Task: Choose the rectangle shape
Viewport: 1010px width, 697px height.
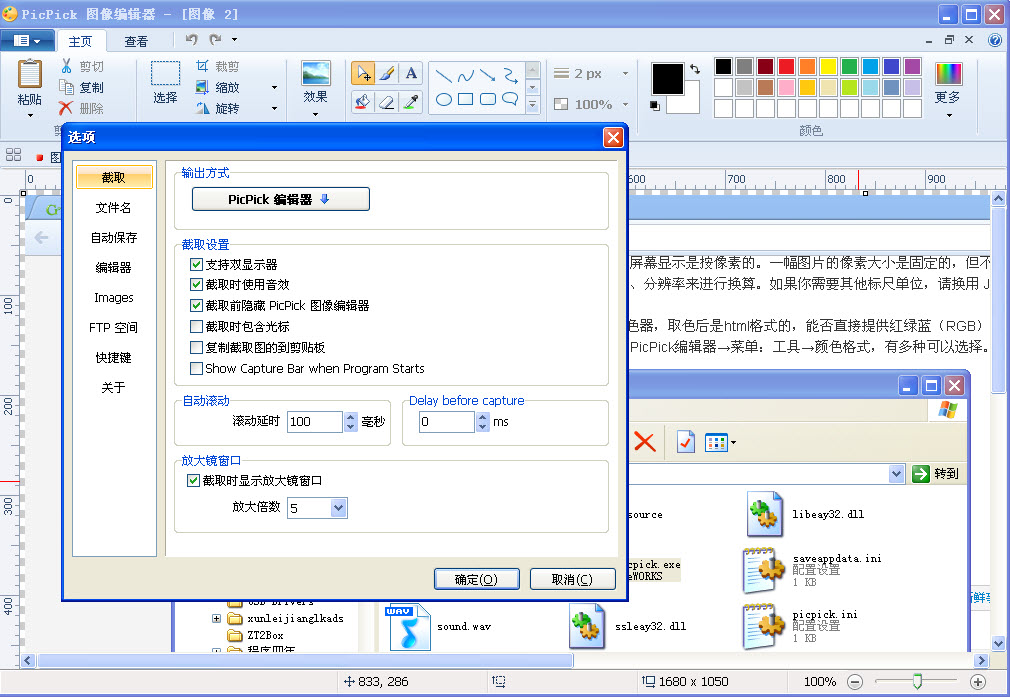Action: coord(465,99)
